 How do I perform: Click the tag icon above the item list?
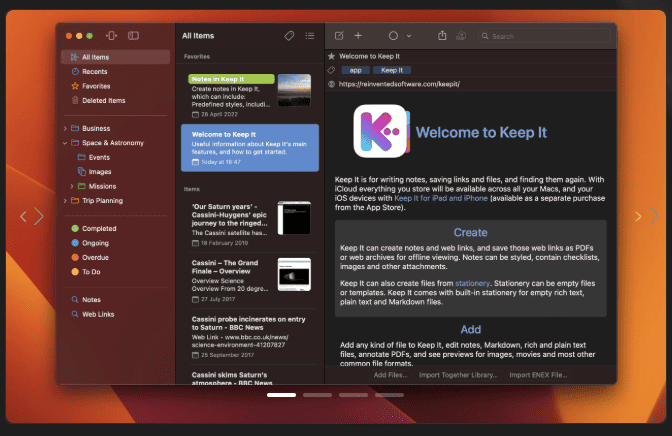[x=289, y=36]
